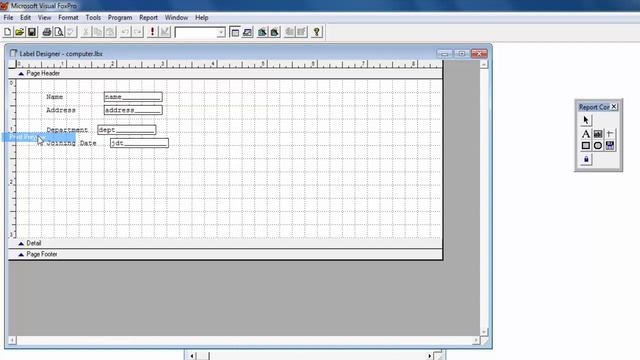Click the AutoReport toolbar icon
This screenshot has height=360, width=640.
(302, 32)
